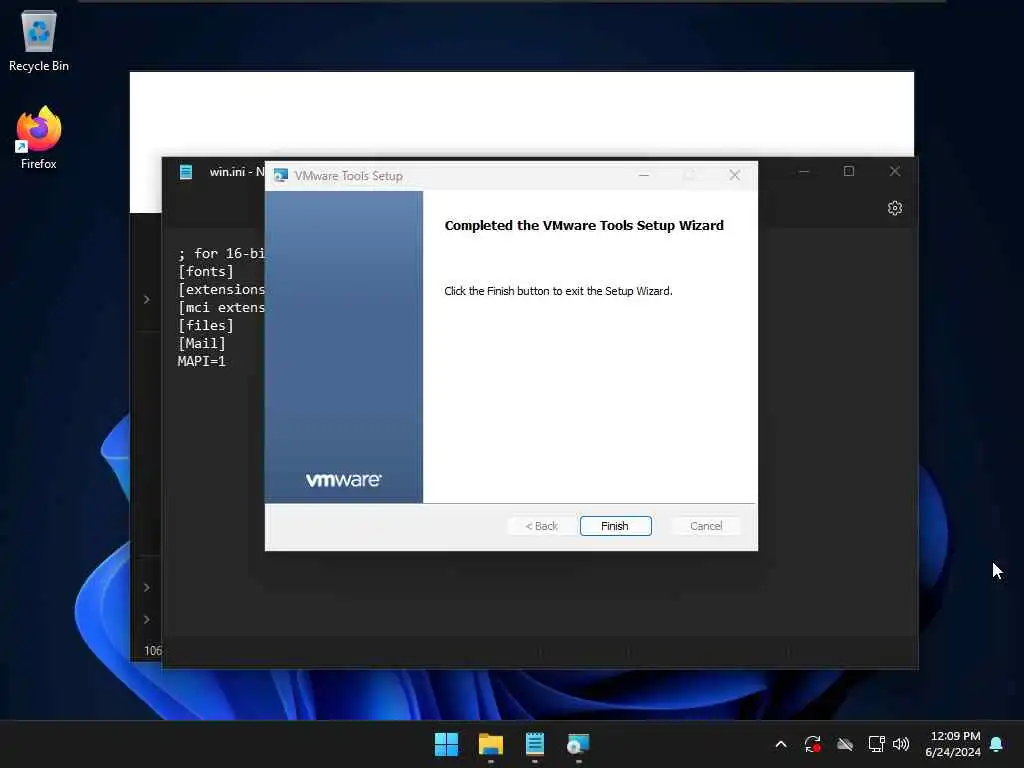Open File Explorer from the taskbar
Image resolution: width=1024 pixels, height=768 pixels.
(x=490, y=744)
